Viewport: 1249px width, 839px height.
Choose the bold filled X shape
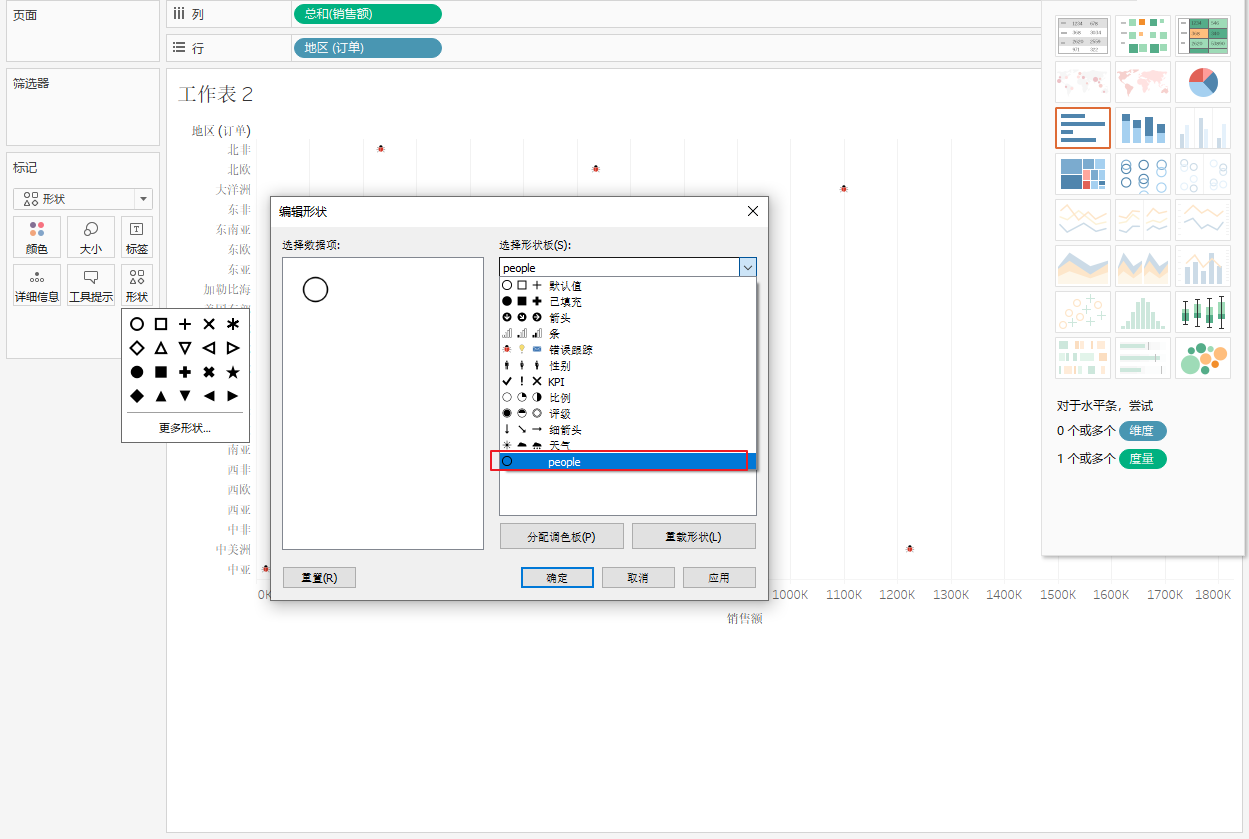click(209, 372)
